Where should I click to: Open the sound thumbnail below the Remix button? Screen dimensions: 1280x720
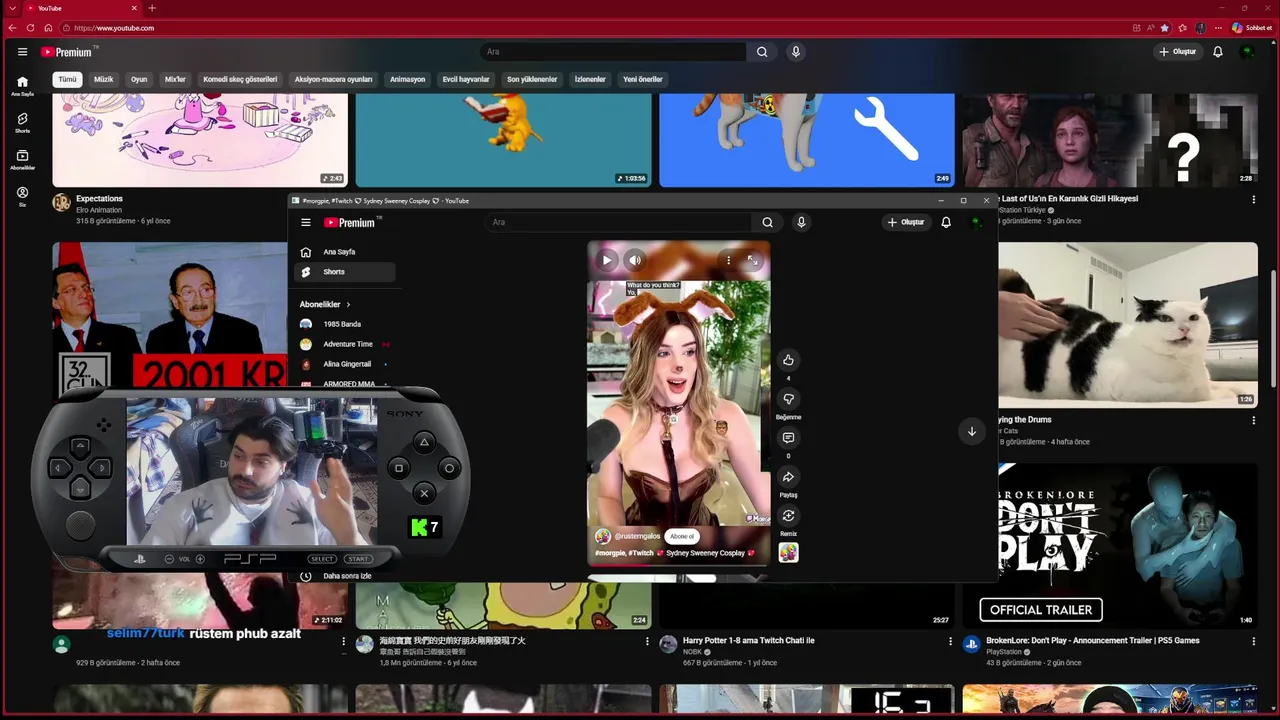click(788, 552)
